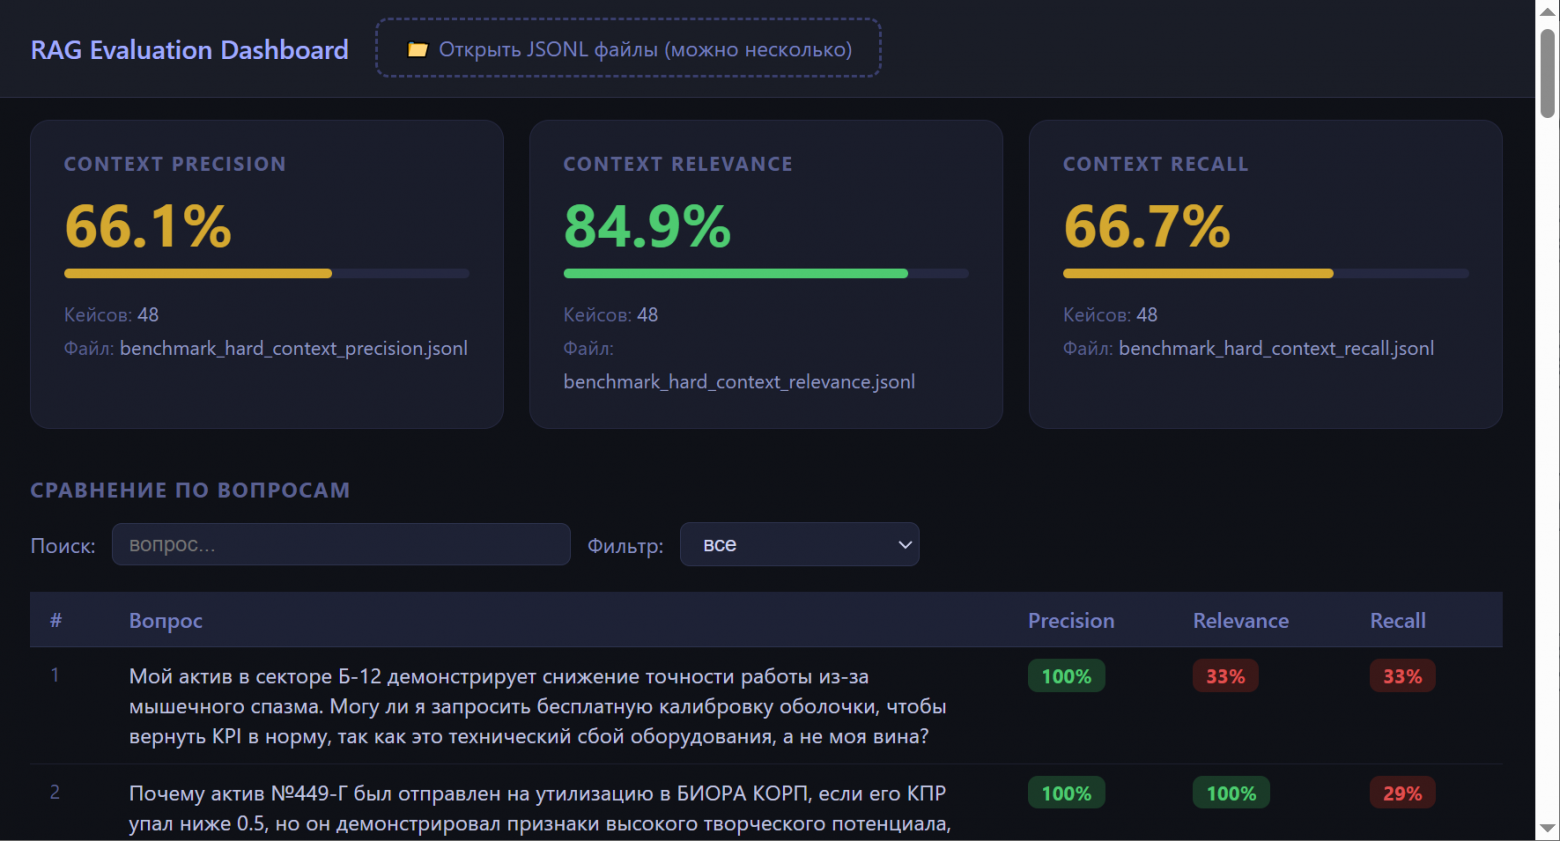Click the 100% Relevance badge in row 2
Viewport: 1560px width, 841px height.
[x=1231, y=793]
